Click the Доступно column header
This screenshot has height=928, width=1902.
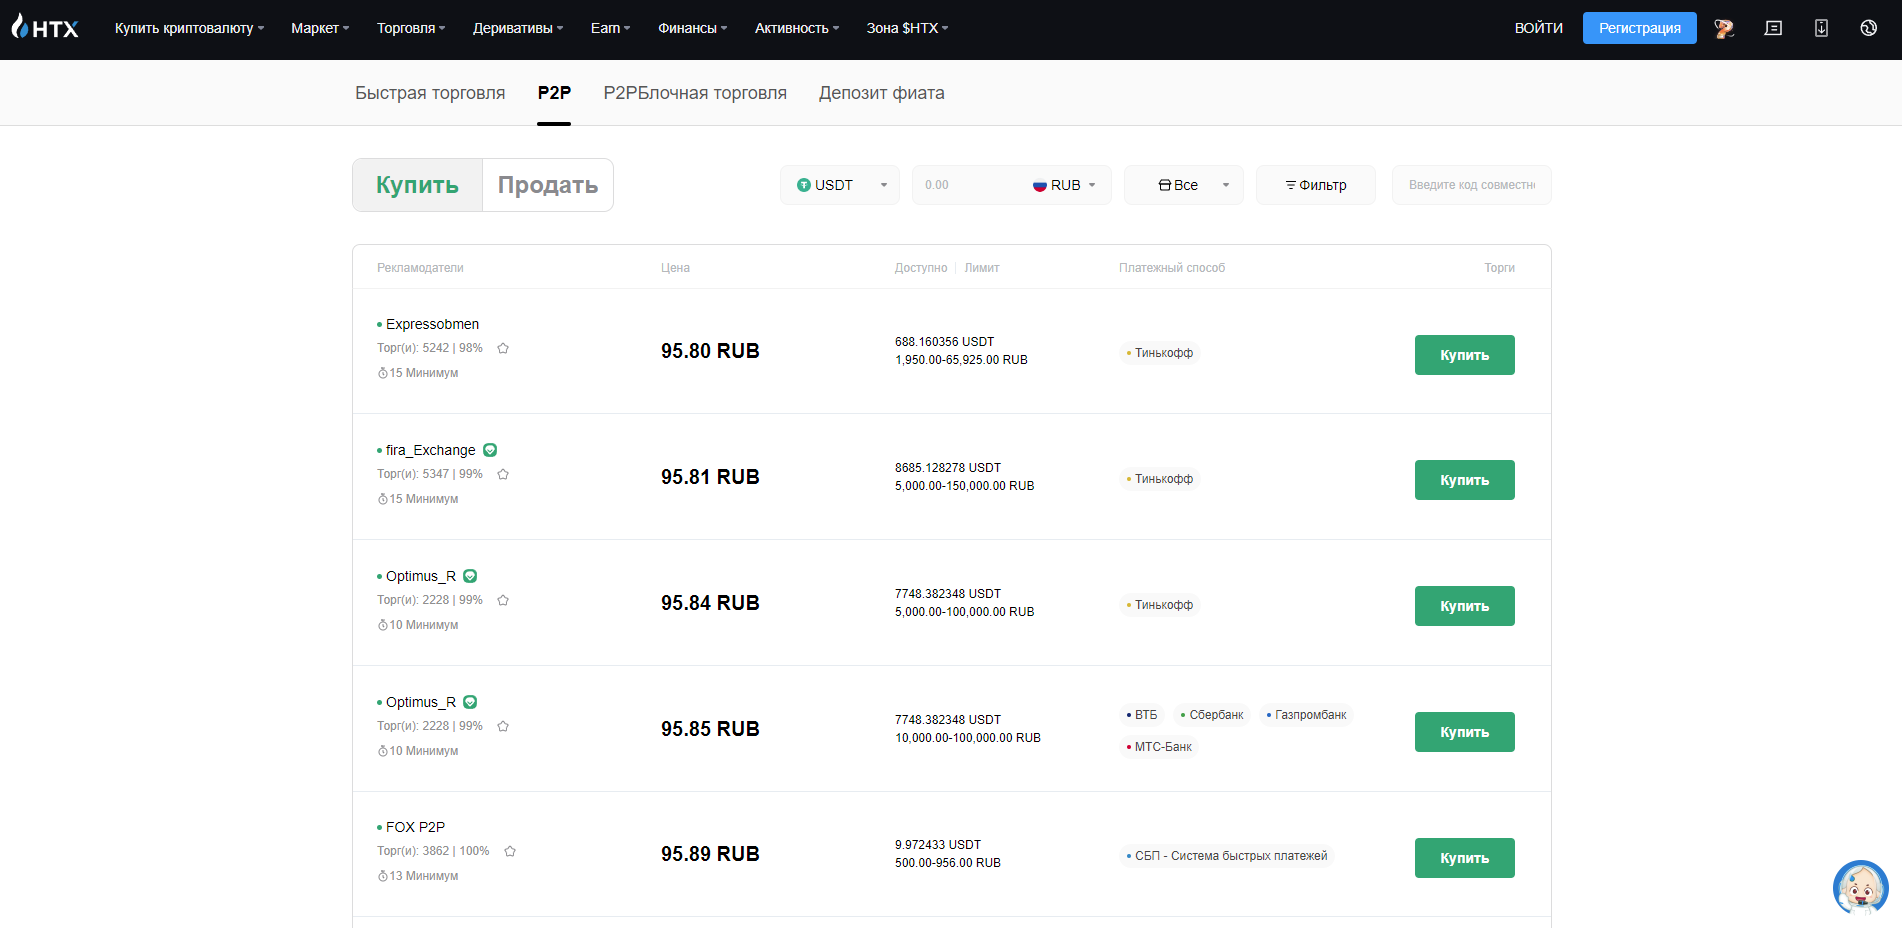click(x=921, y=268)
